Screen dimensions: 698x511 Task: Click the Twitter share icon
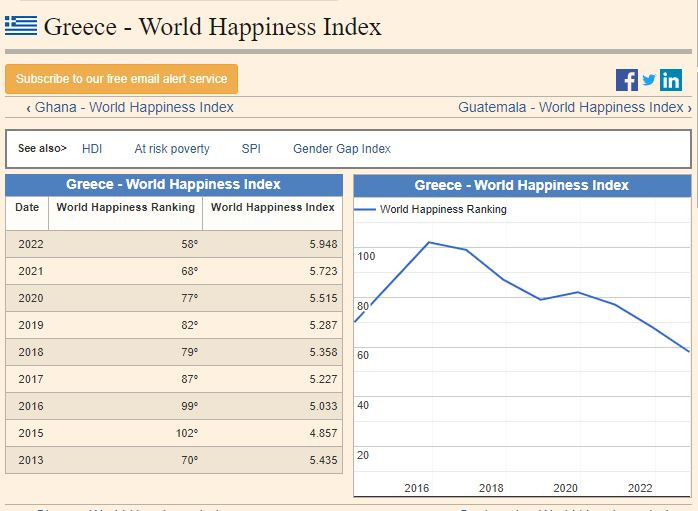649,80
